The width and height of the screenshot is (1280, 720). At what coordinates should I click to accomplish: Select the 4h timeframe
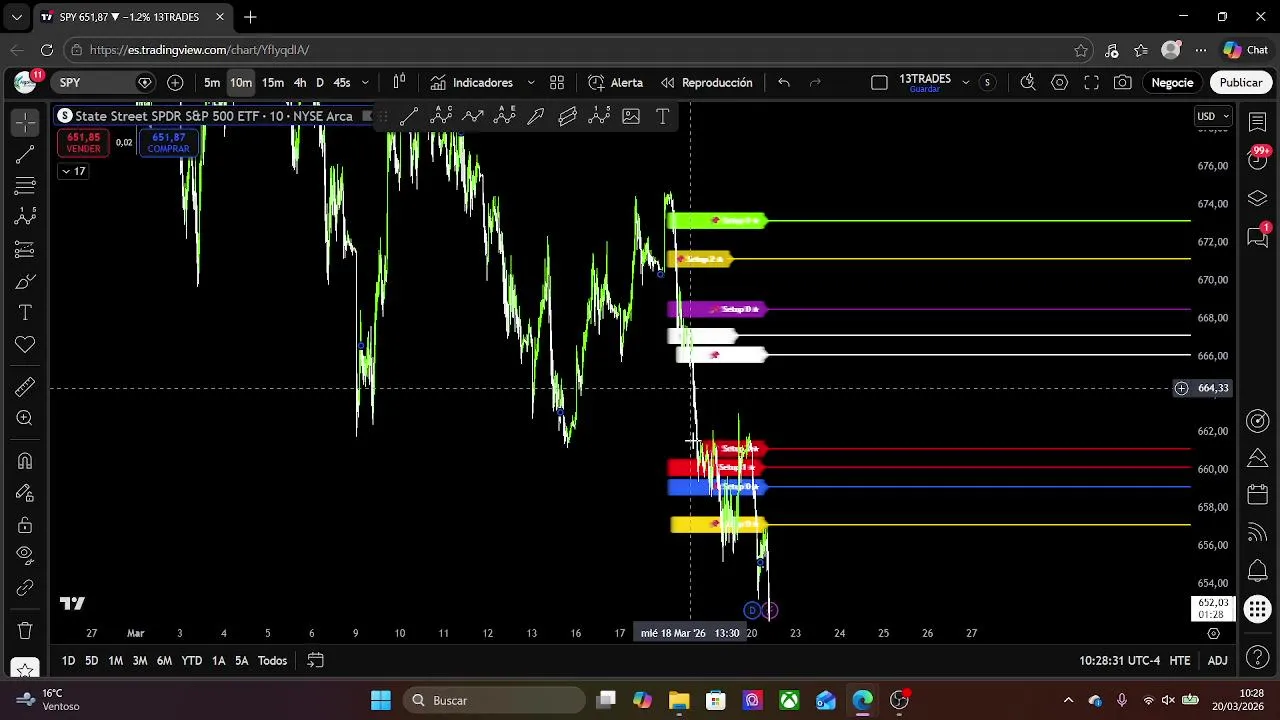[x=300, y=83]
